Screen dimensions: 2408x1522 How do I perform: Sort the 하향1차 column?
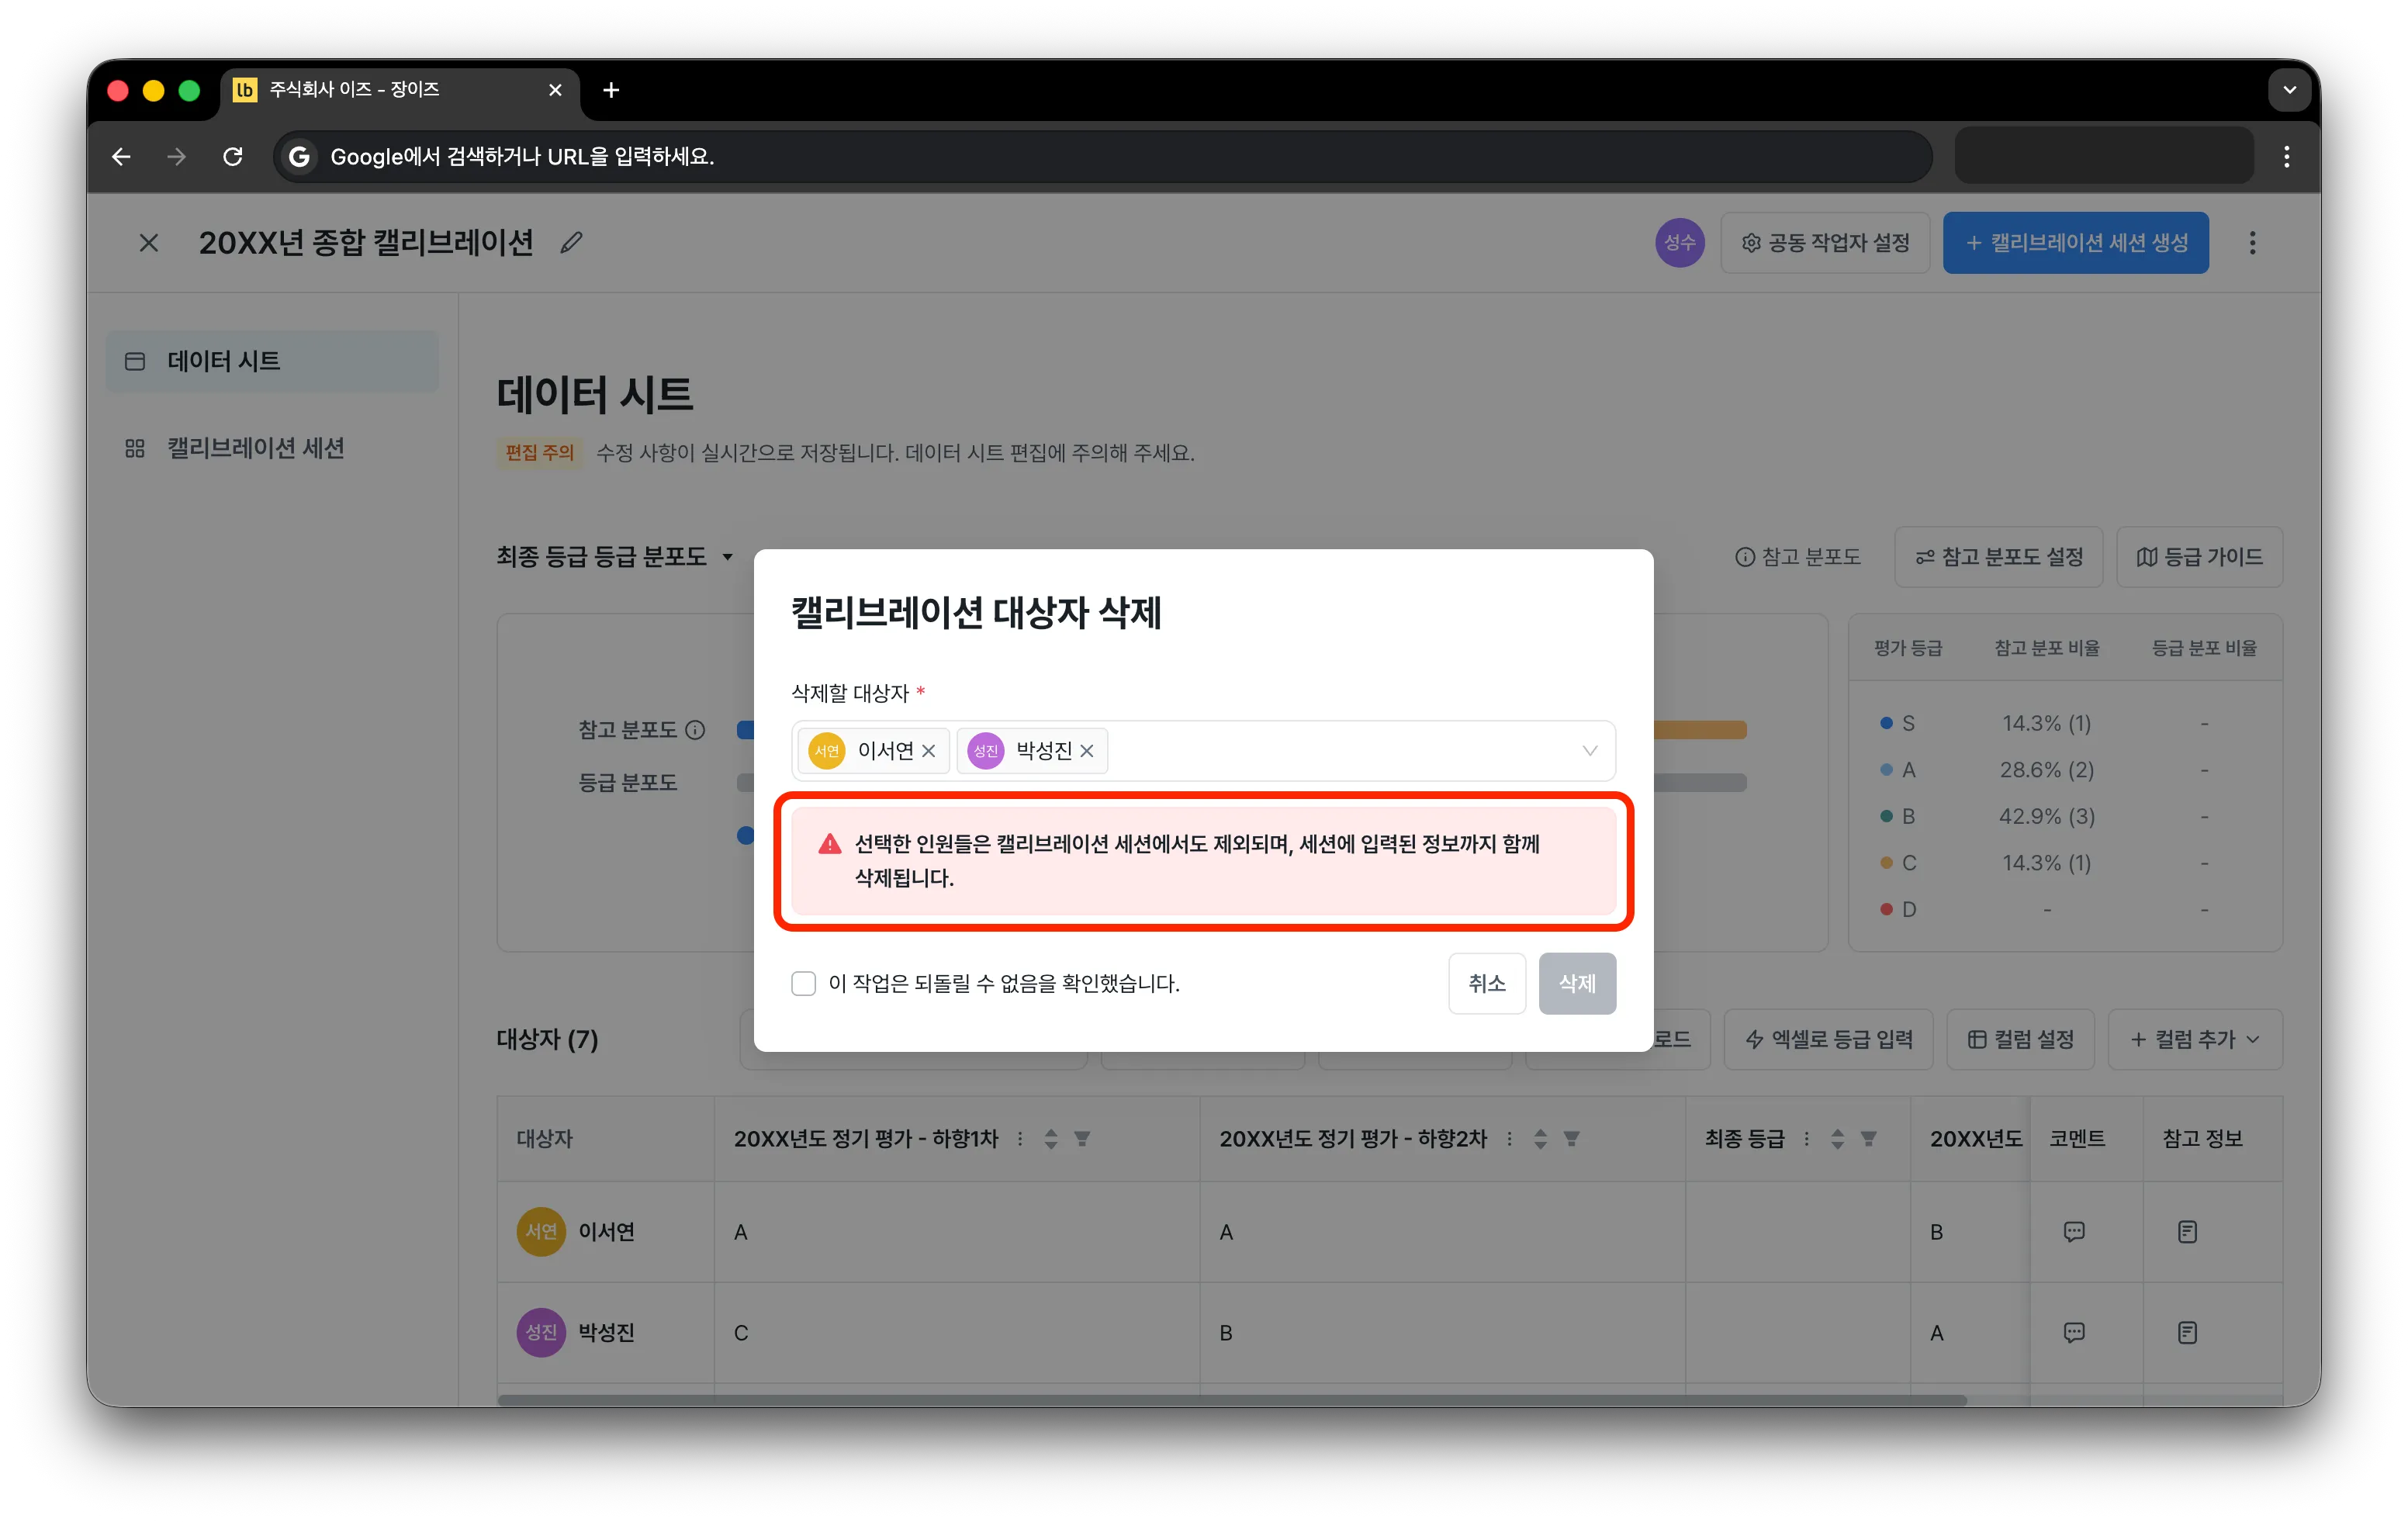click(1050, 1138)
